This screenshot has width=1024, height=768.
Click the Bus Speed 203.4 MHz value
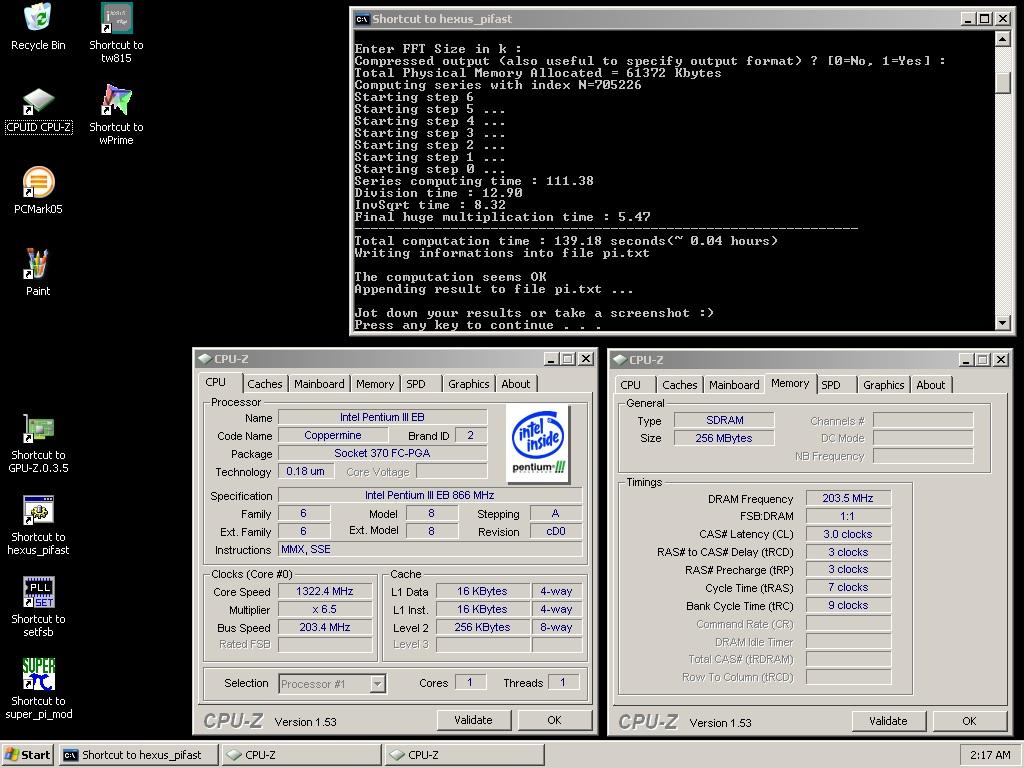[x=325, y=628]
